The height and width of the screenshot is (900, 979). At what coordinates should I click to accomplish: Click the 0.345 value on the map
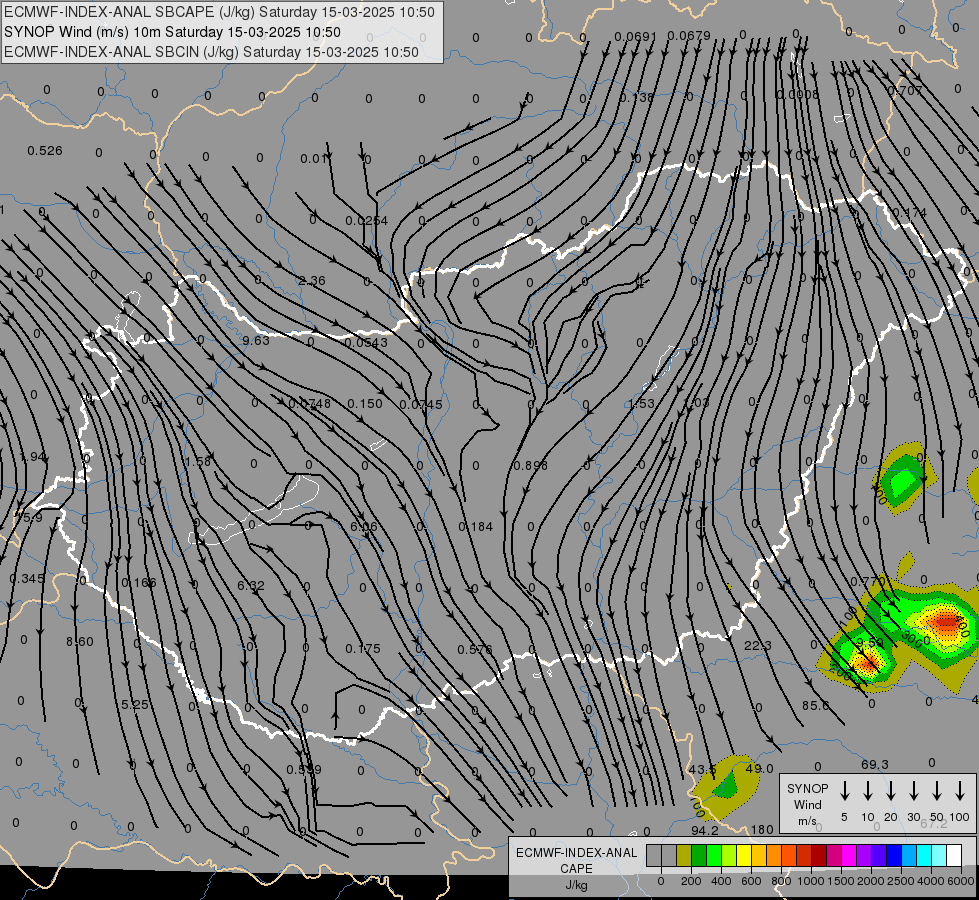(x=27, y=579)
